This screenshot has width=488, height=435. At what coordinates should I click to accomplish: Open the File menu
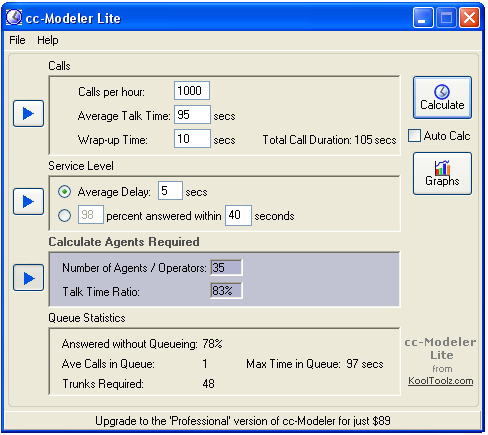[17, 40]
